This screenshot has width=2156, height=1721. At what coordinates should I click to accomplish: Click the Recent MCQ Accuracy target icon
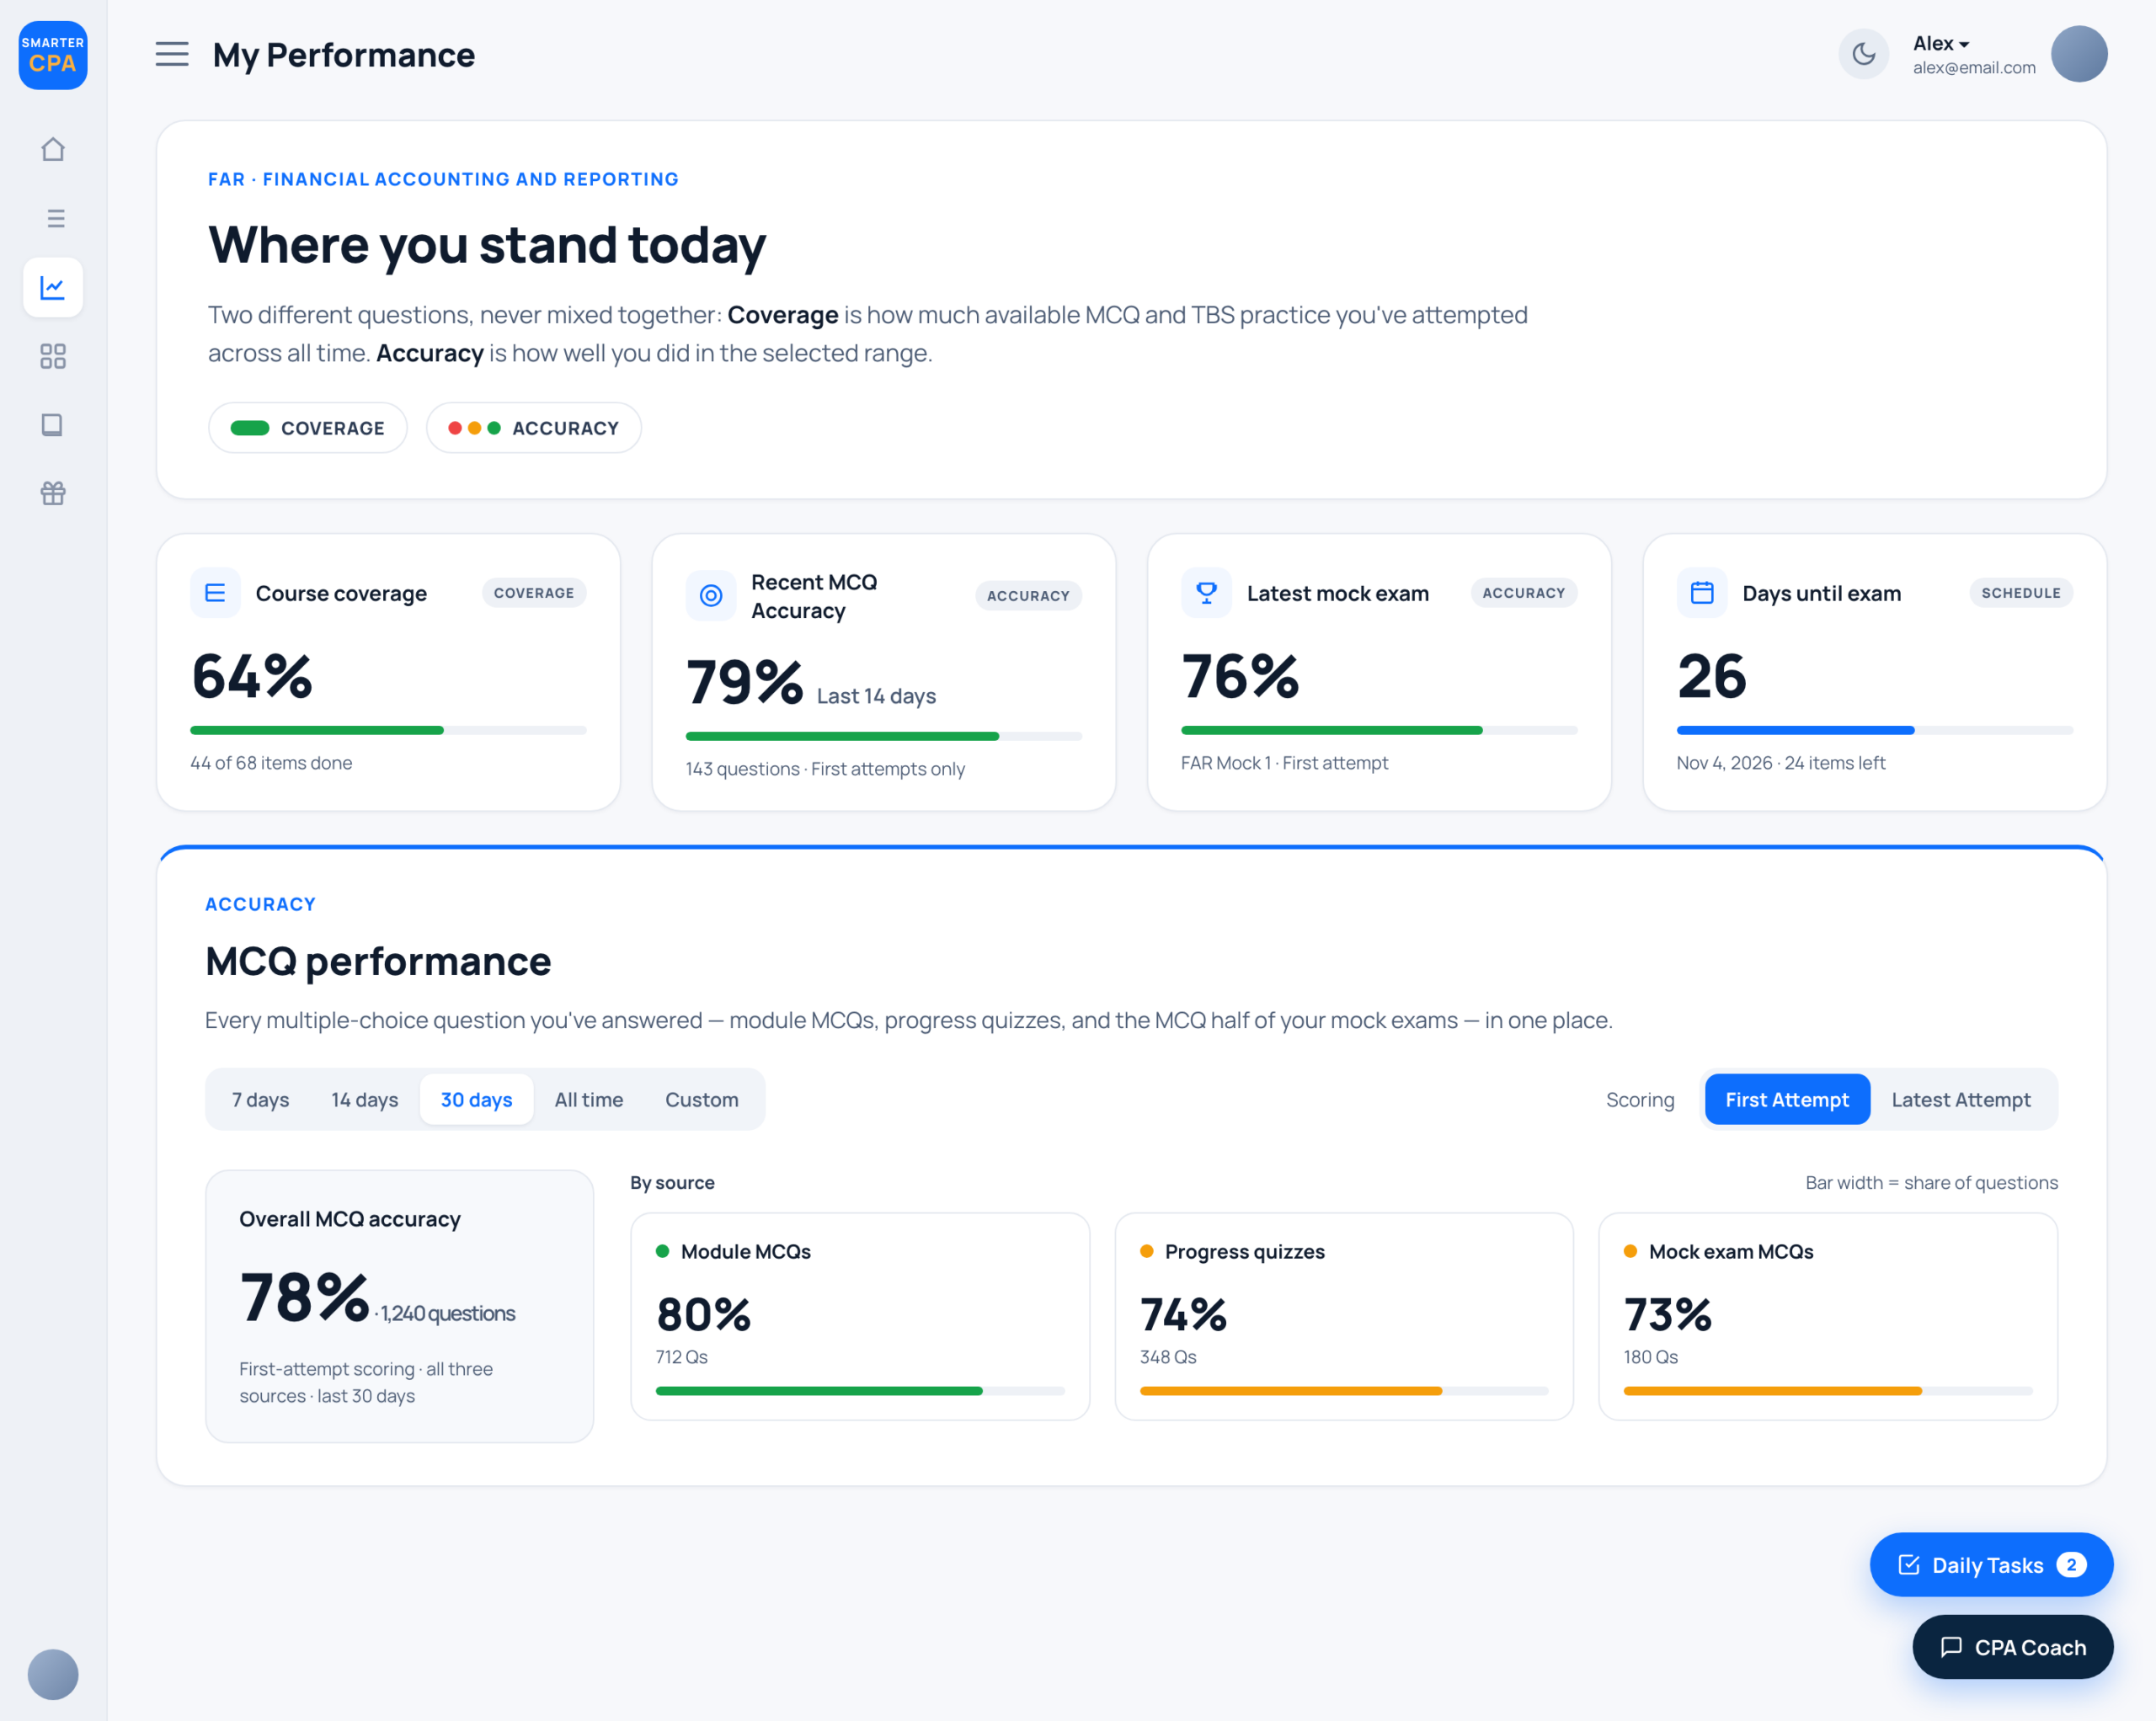[711, 596]
